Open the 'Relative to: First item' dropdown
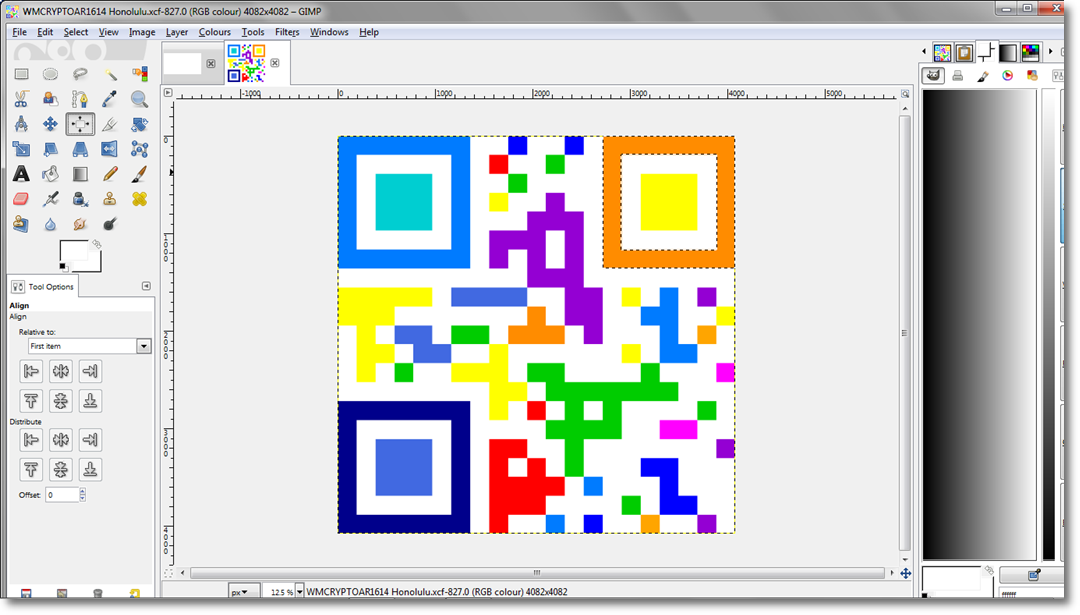The image size is (1080, 615). pos(90,346)
